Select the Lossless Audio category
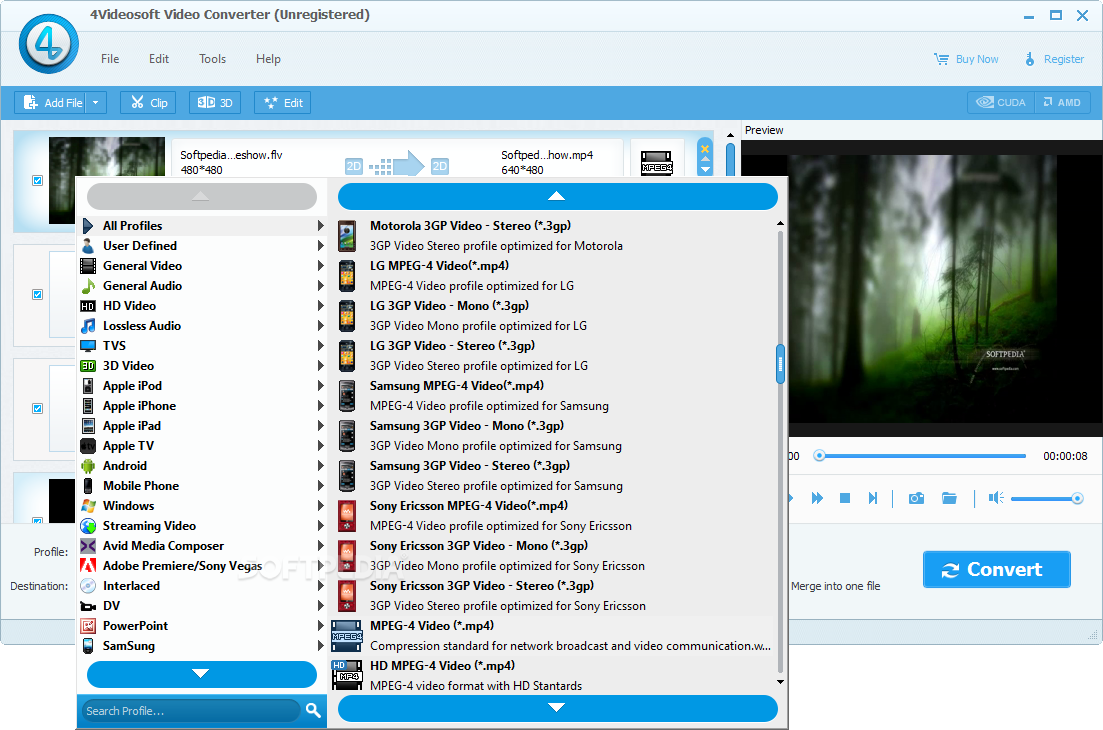The width and height of the screenshot is (1103, 730). (x=203, y=326)
